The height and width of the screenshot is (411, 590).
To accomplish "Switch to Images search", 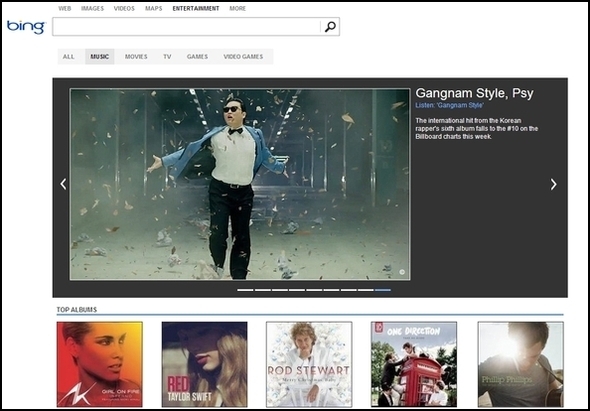I will [x=92, y=8].
